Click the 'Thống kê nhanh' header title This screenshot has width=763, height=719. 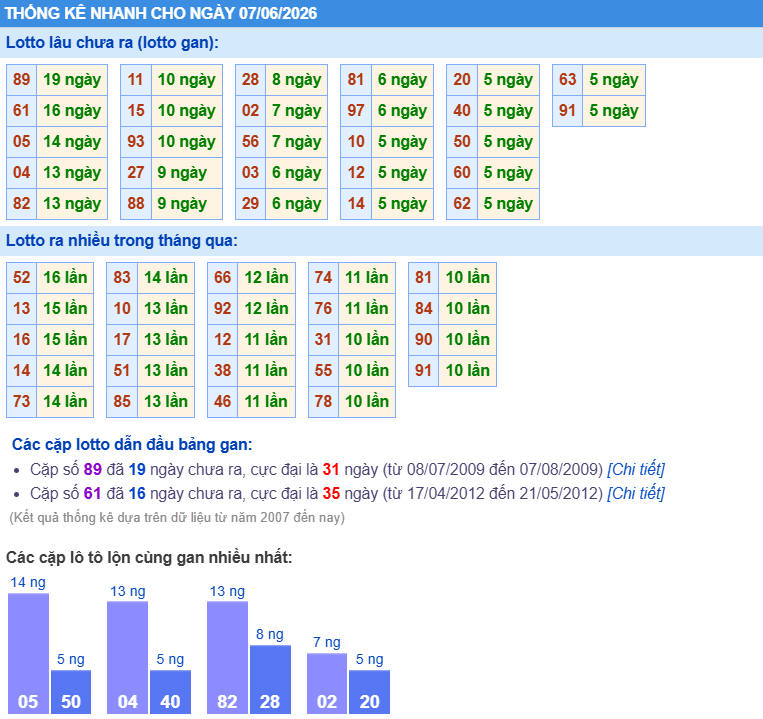point(161,13)
